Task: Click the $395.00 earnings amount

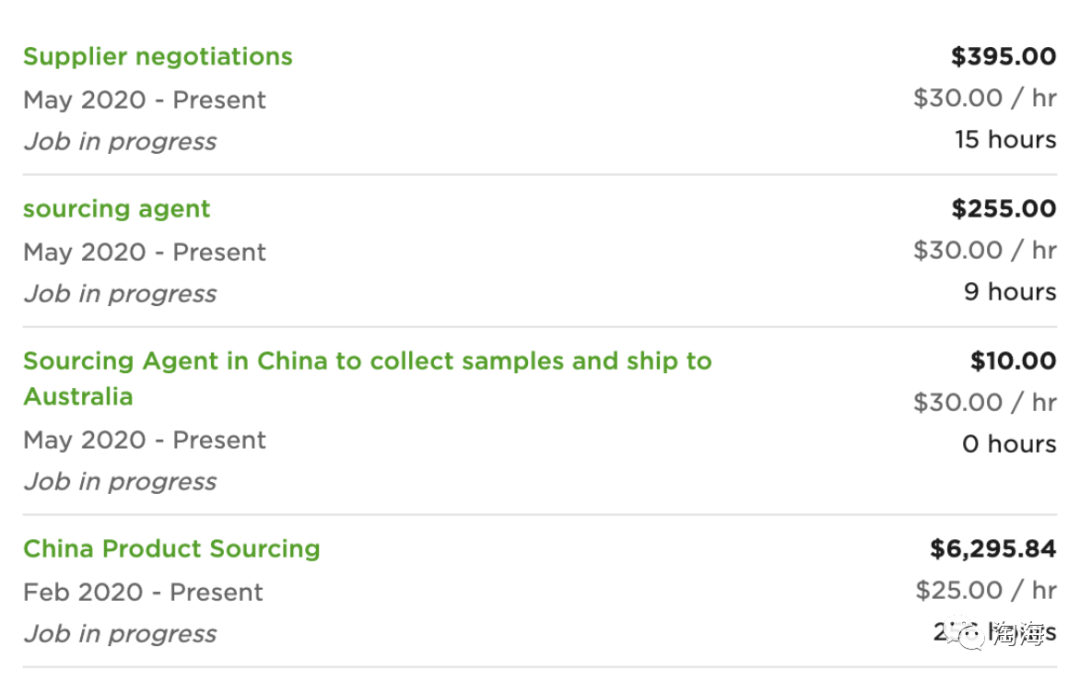Action: click(x=1004, y=56)
